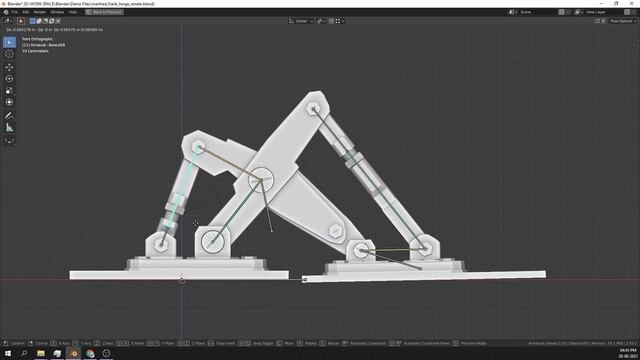Click the 10 Centimeters grid scale text
The width and height of the screenshot is (640, 360).
coord(36,51)
